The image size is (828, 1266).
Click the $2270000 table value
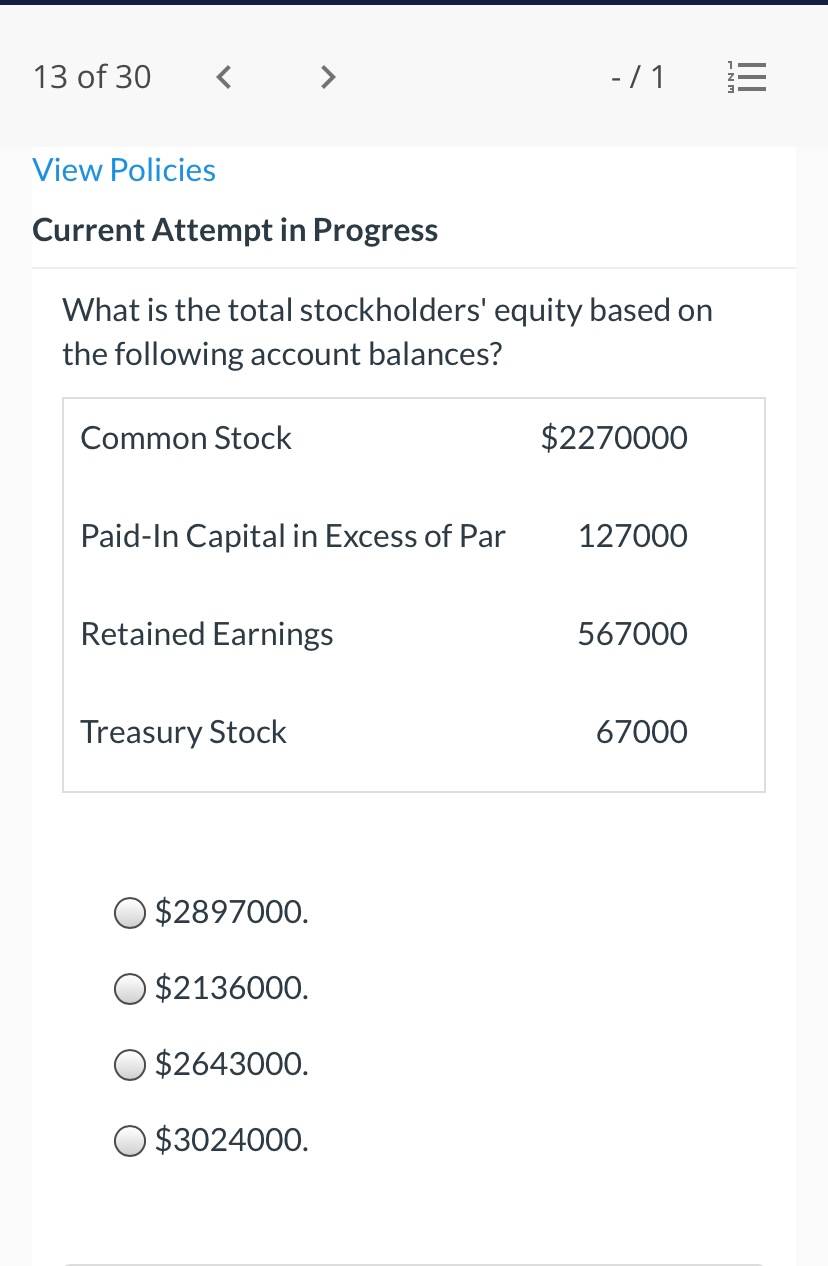[x=614, y=438]
